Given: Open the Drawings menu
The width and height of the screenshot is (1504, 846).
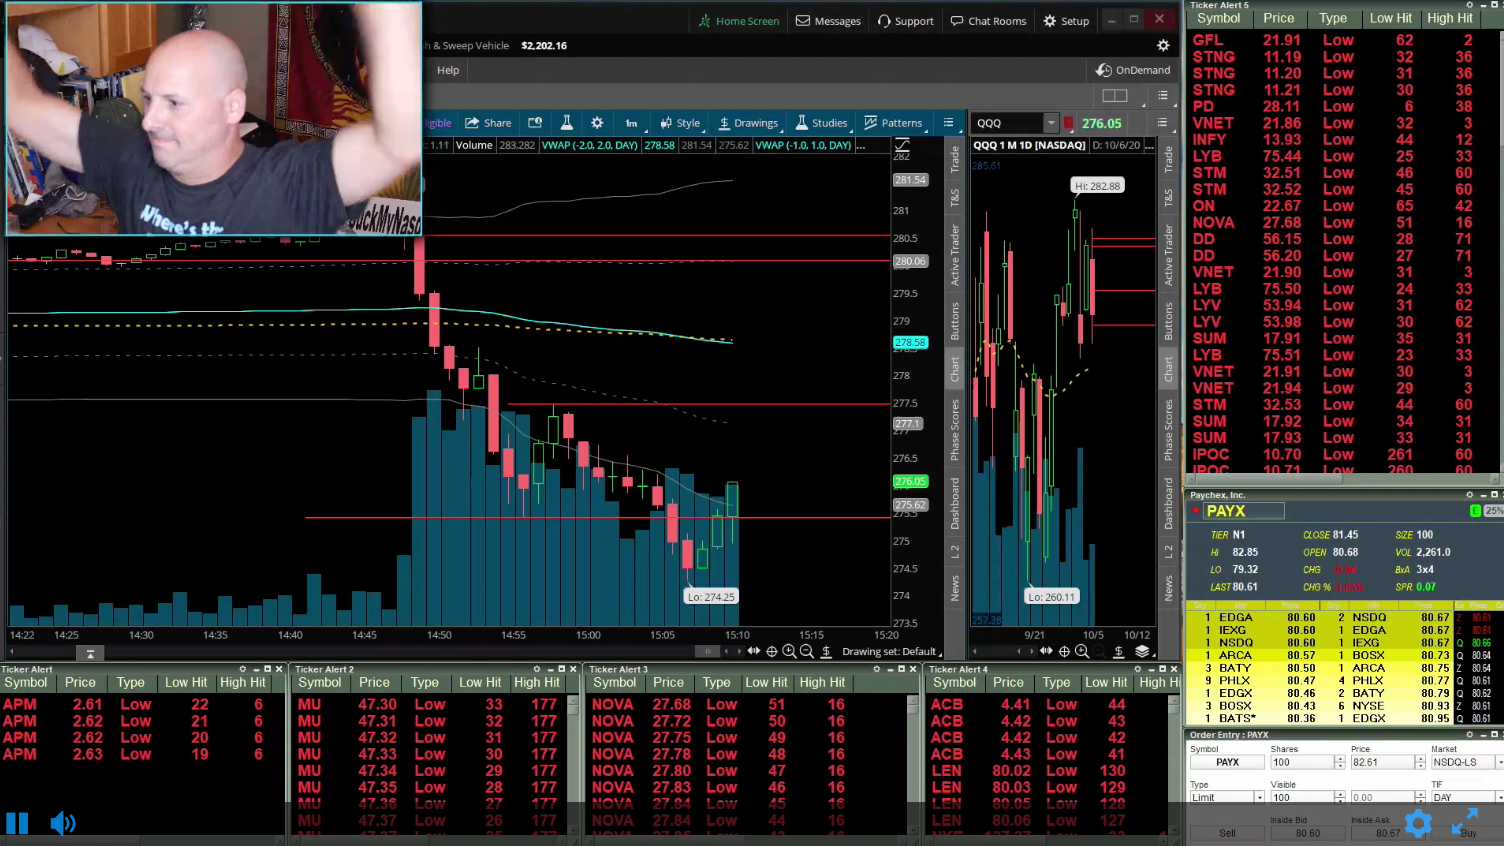Looking at the screenshot, I should tap(749, 123).
